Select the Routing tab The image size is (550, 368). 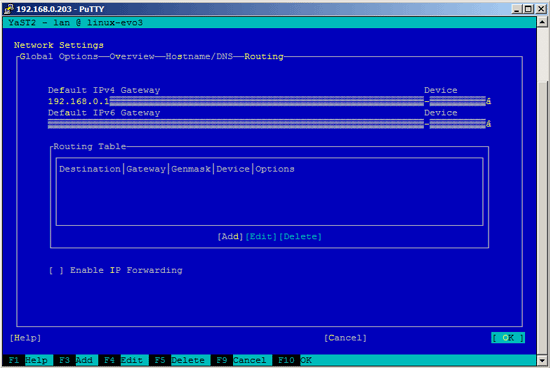tap(264, 56)
